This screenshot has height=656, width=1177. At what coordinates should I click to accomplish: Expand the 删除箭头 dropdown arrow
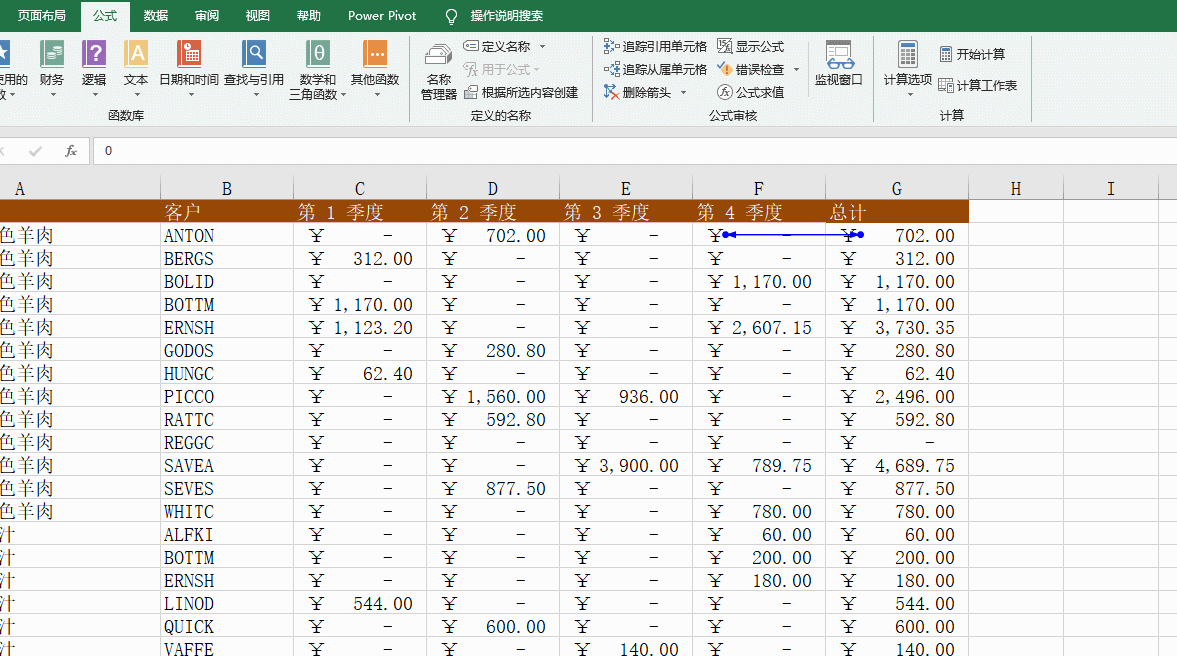(x=683, y=92)
